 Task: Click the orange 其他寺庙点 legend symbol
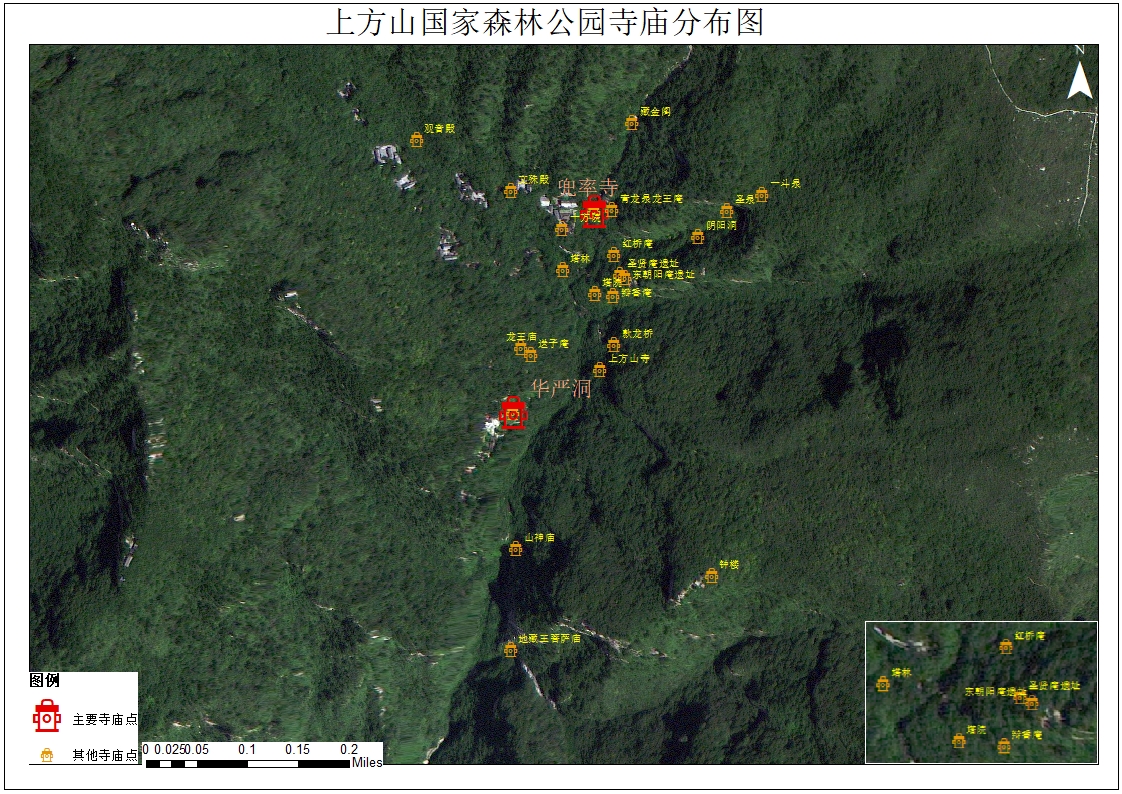46,755
